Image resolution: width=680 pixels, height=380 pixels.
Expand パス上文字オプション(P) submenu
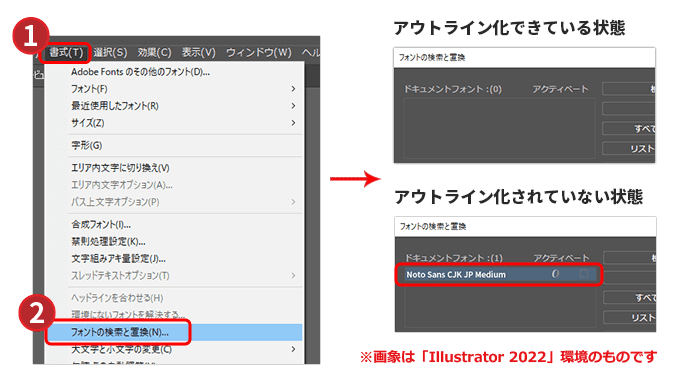click(173, 202)
